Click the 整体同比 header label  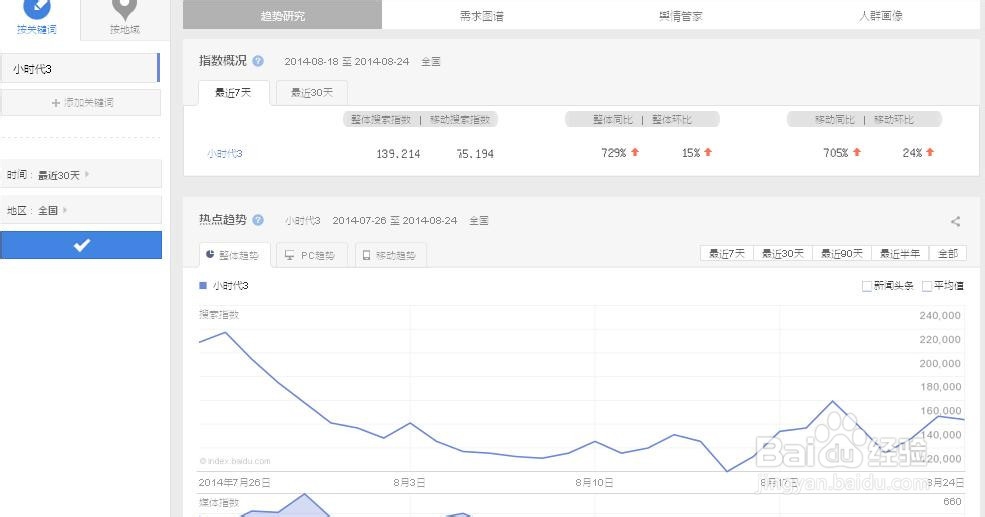tap(613, 119)
